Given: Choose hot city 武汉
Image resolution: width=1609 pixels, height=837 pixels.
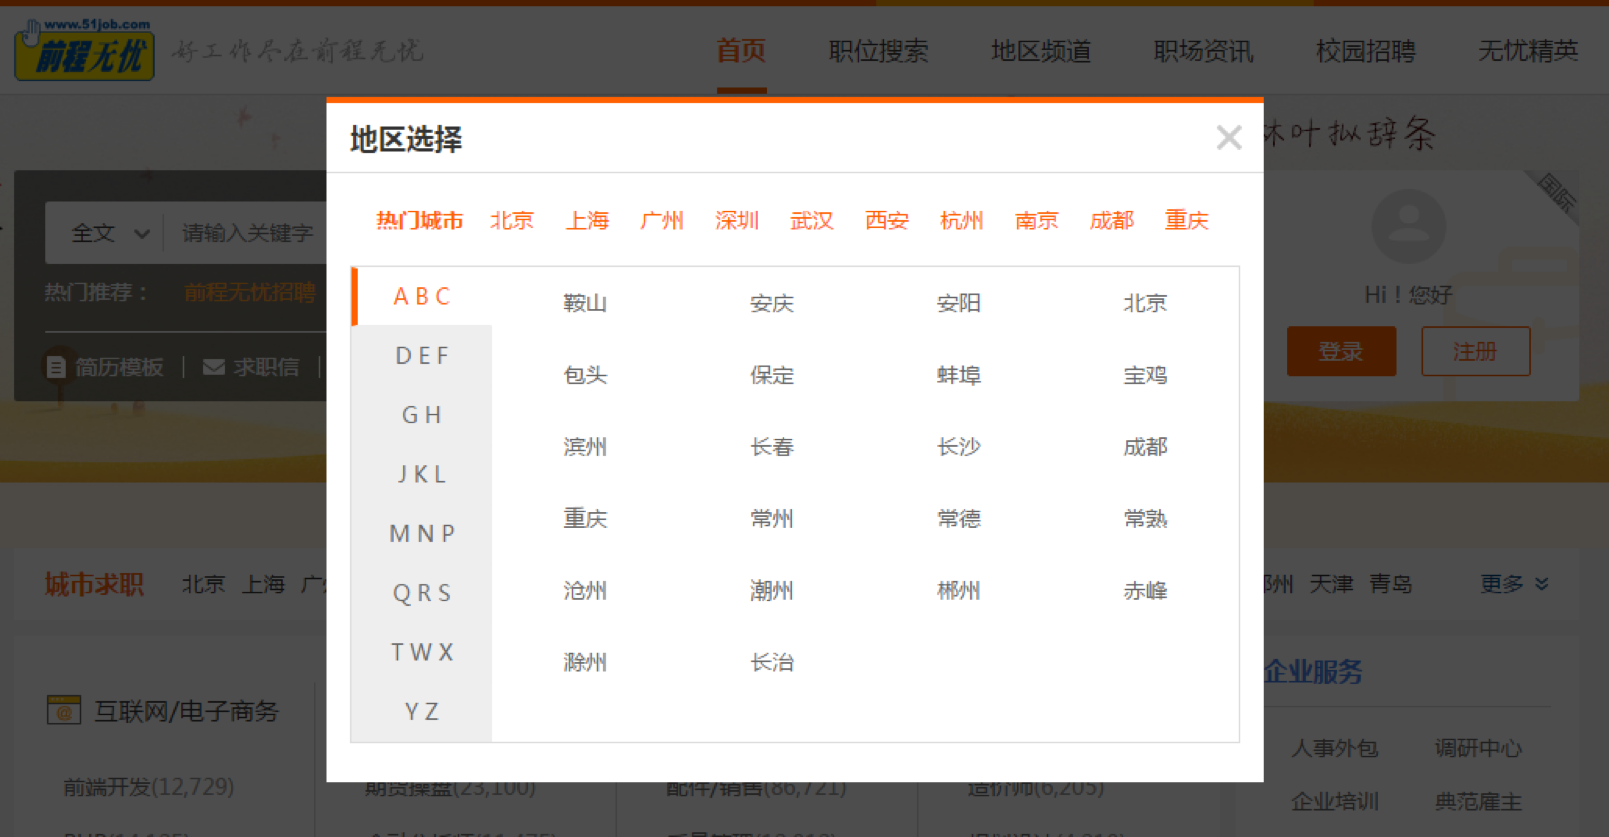Looking at the screenshot, I should (x=812, y=220).
